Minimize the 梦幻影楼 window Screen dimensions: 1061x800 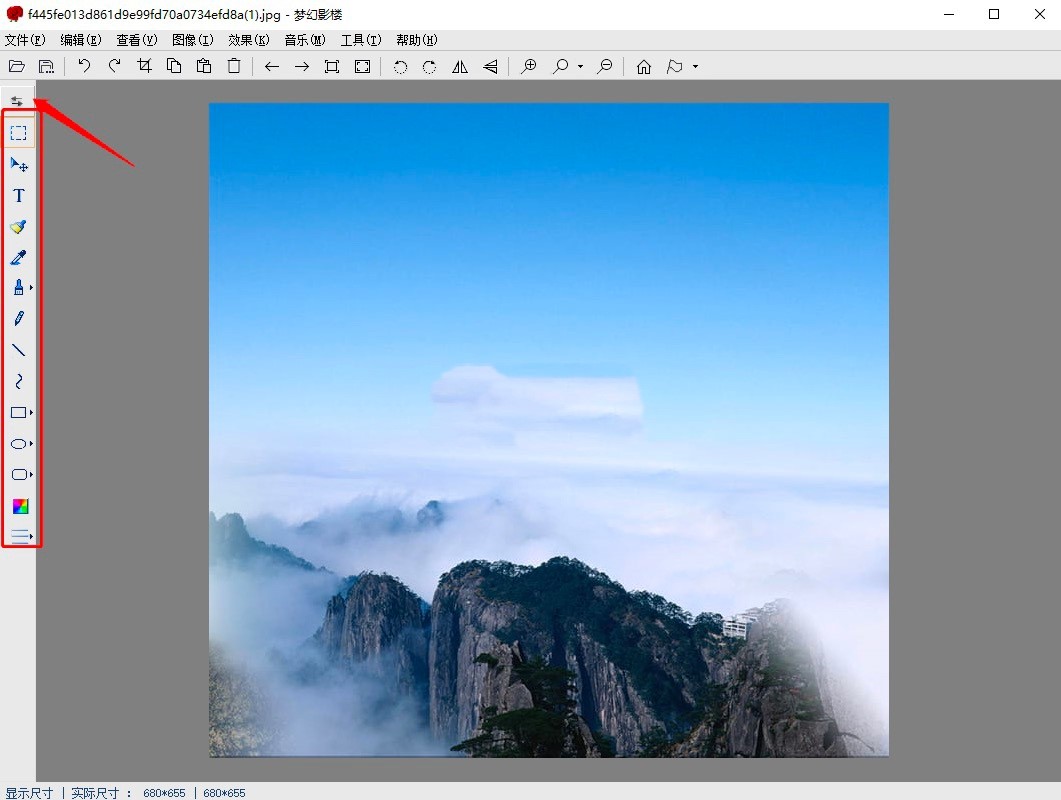point(949,14)
